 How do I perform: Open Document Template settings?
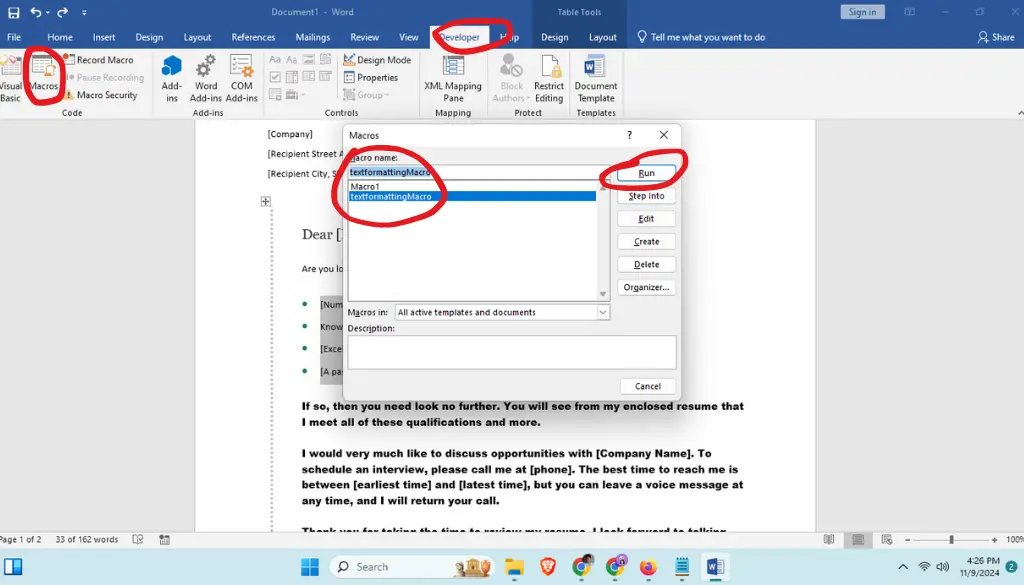[x=596, y=78]
